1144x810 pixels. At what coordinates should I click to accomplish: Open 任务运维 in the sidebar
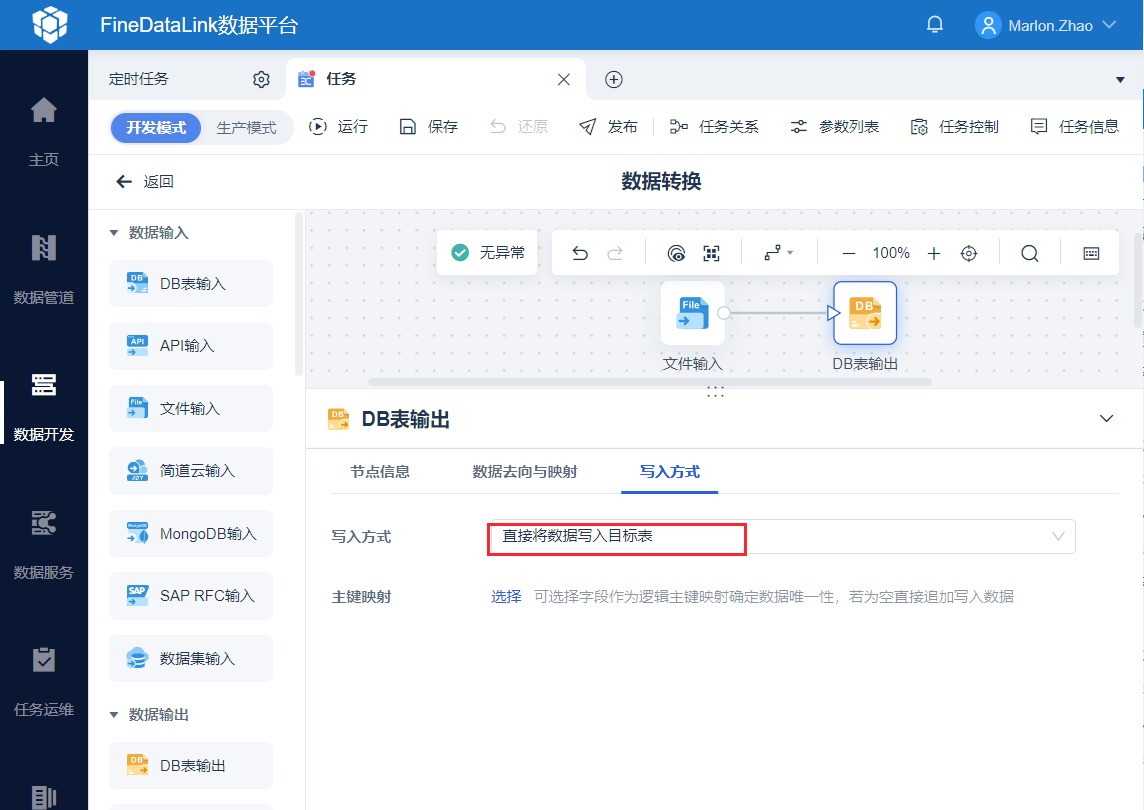coord(44,682)
